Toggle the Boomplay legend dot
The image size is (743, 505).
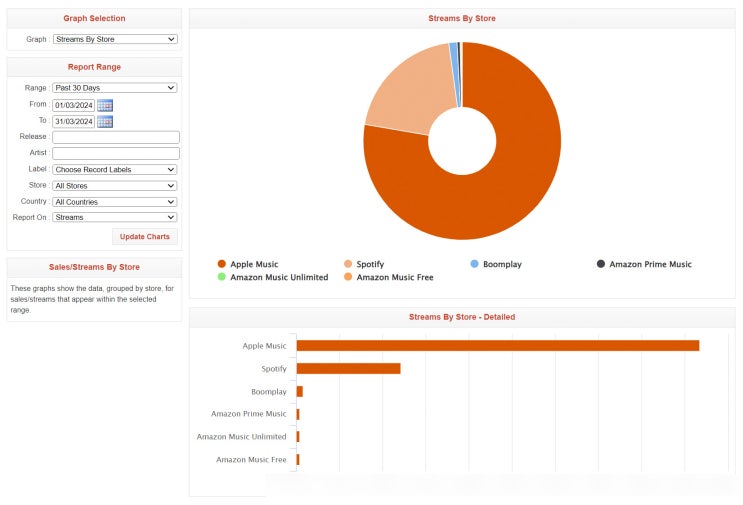pyautogui.click(x=474, y=264)
